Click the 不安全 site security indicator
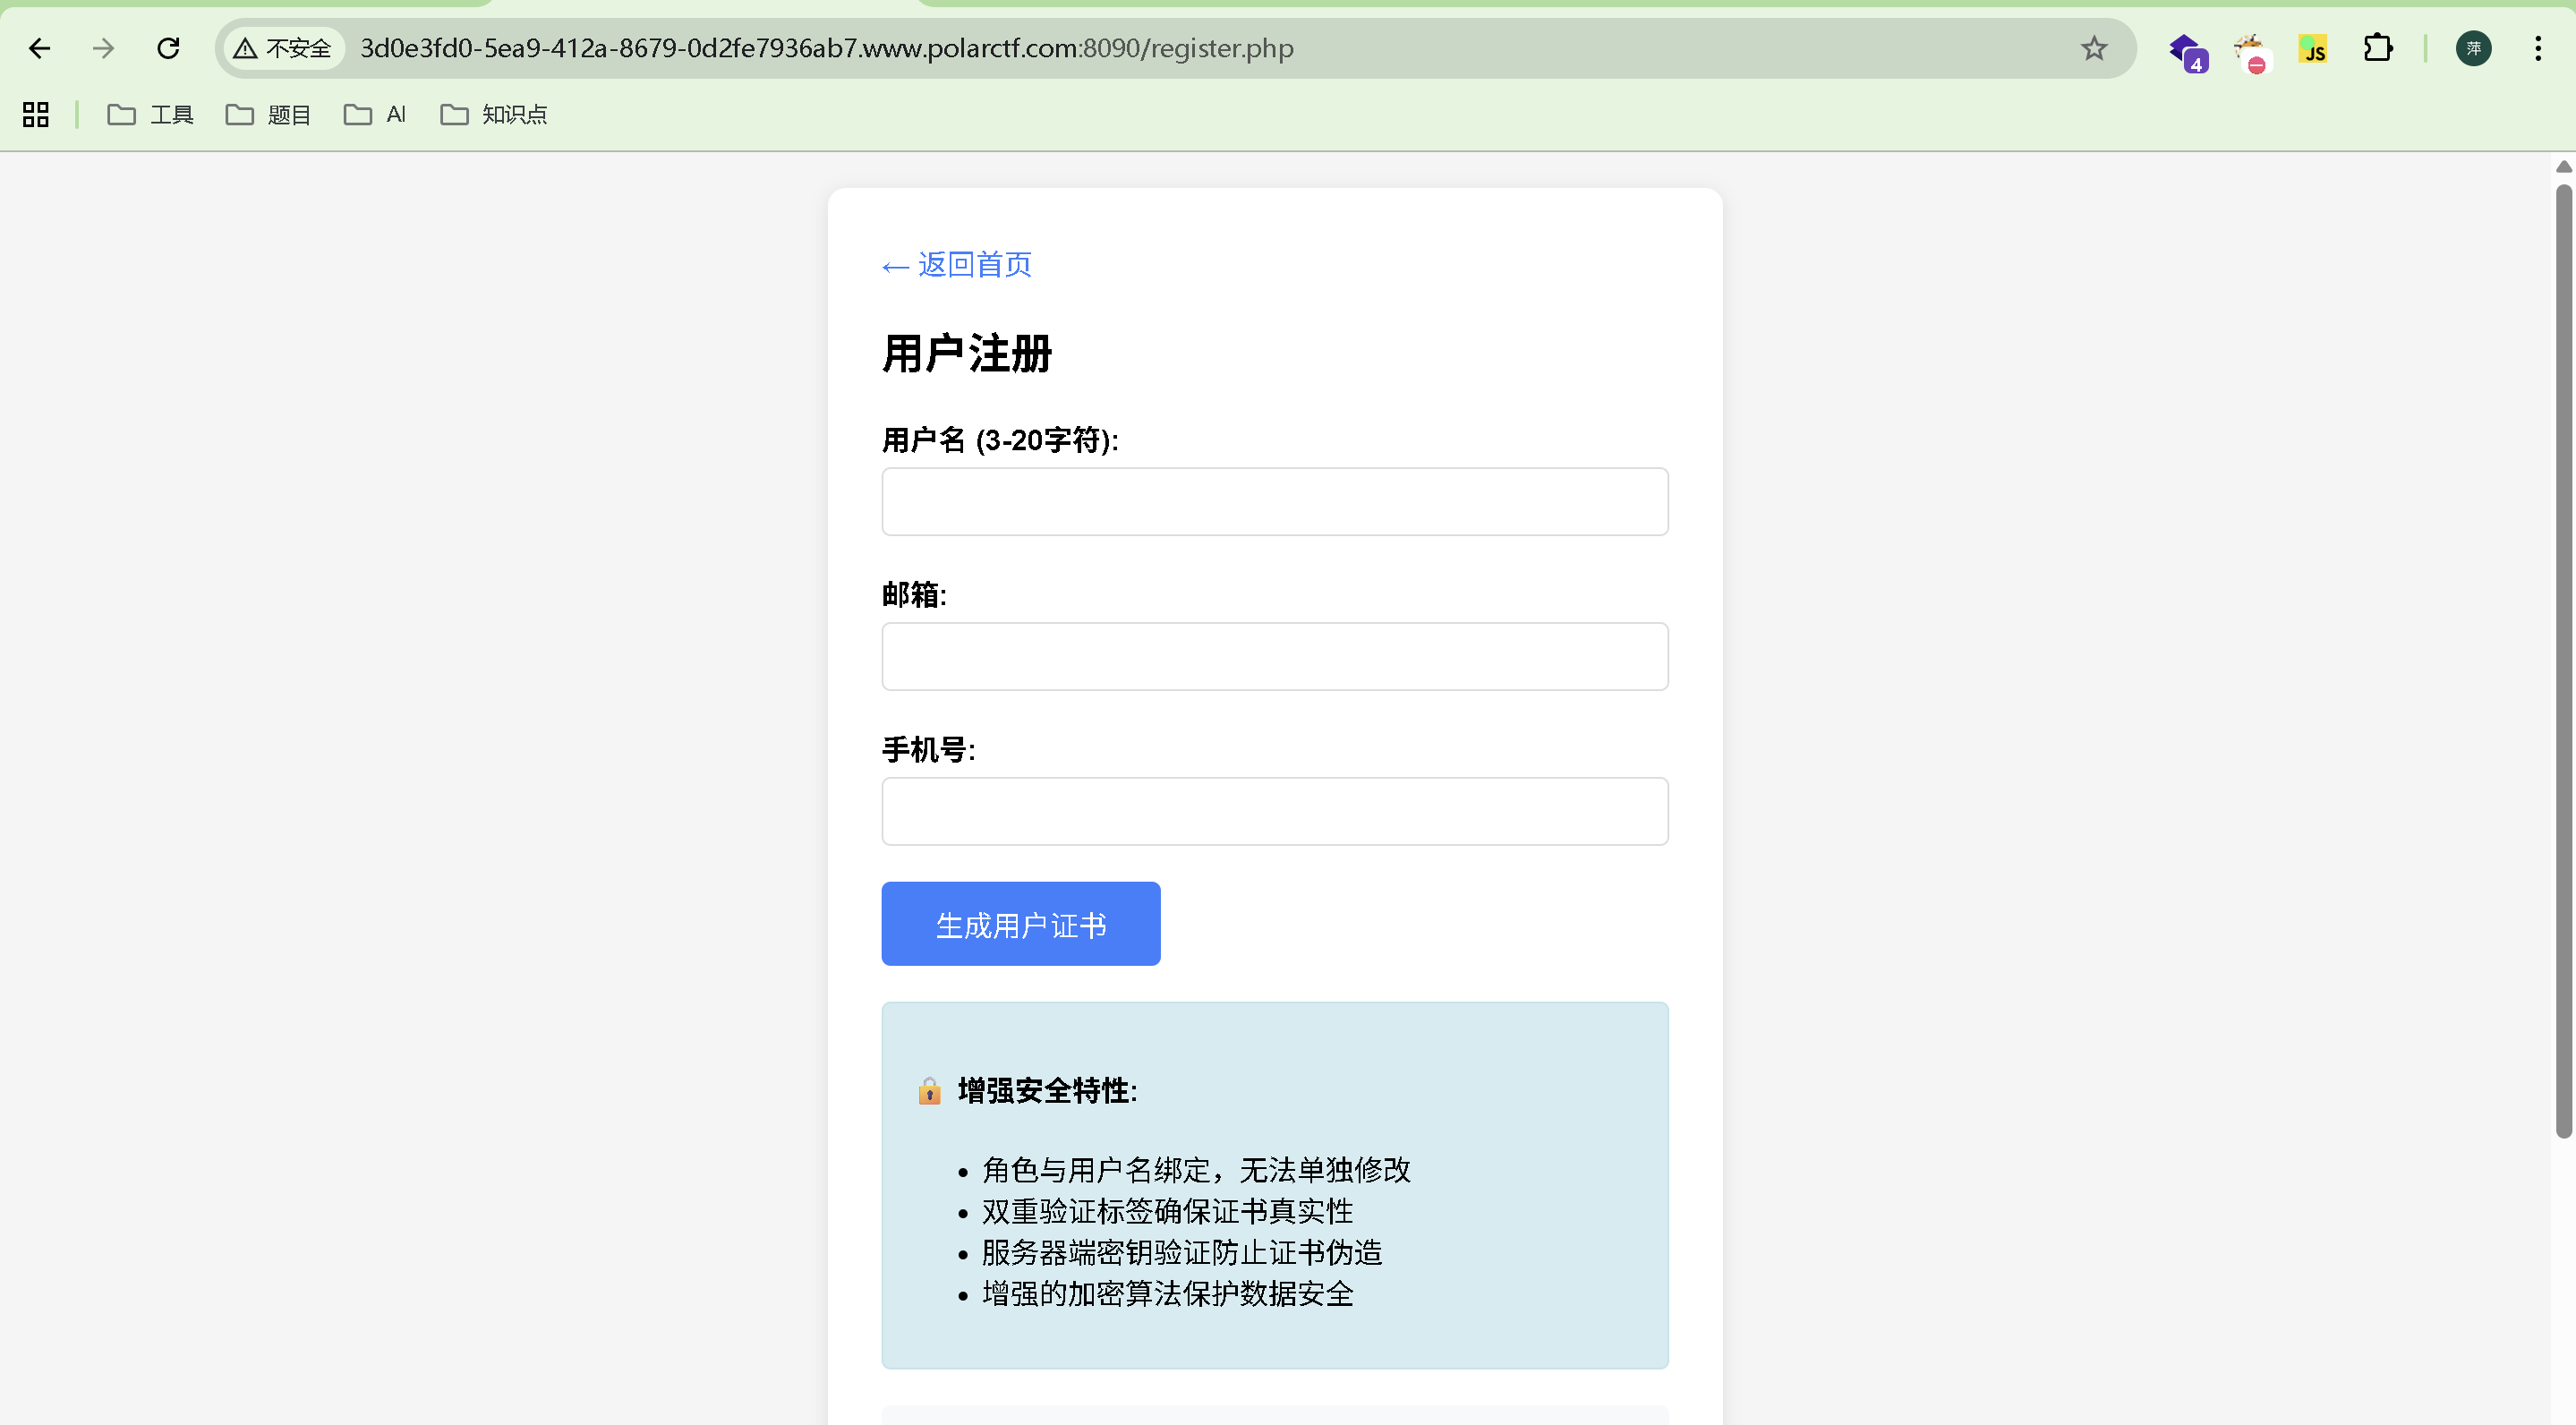2576x1425 pixels. click(283, 48)
